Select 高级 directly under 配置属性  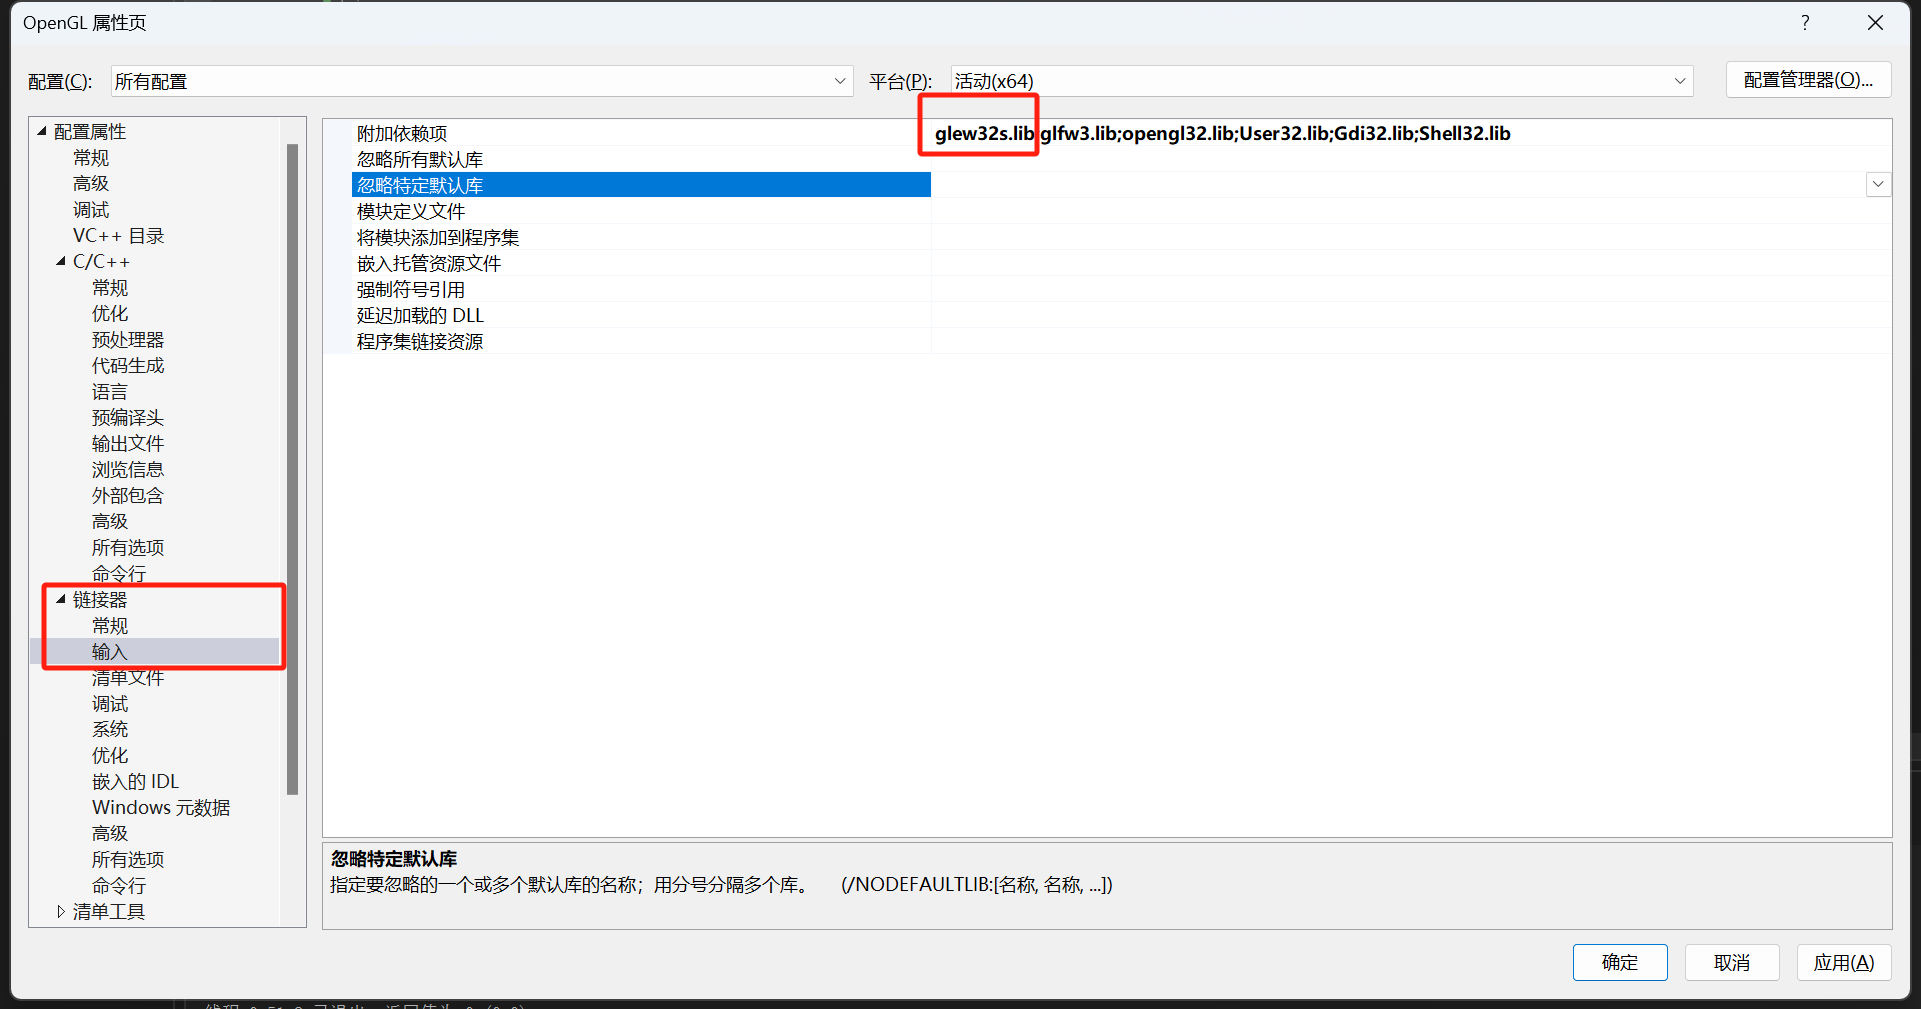click(91, 184)
